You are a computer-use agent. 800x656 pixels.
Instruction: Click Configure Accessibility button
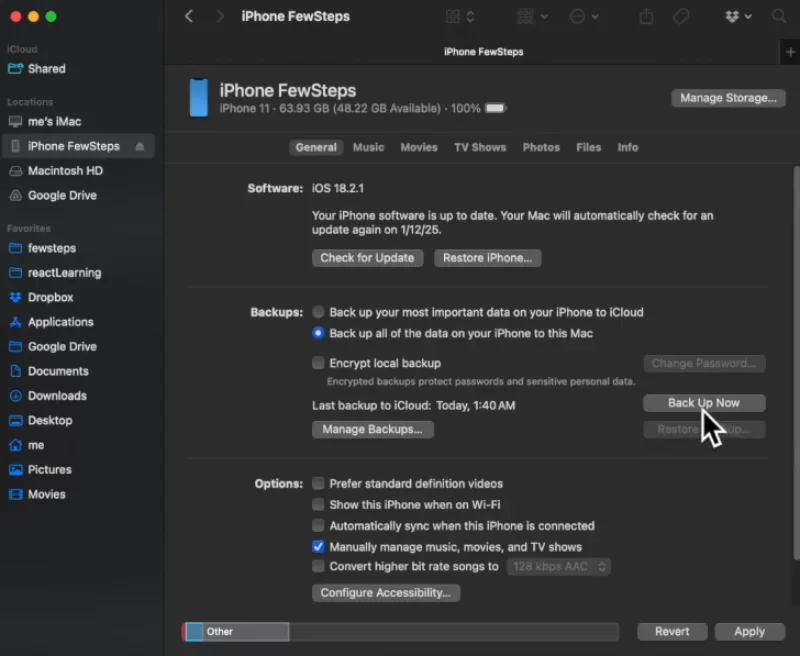[386, 593]
